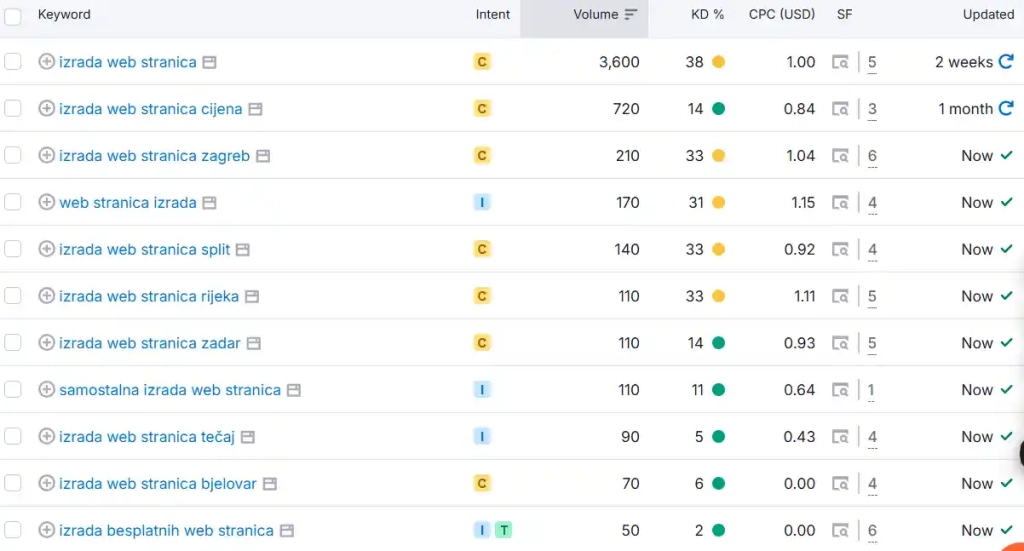Click refresh icon for 'izrada web stranica cijena'

point(1006,109)
